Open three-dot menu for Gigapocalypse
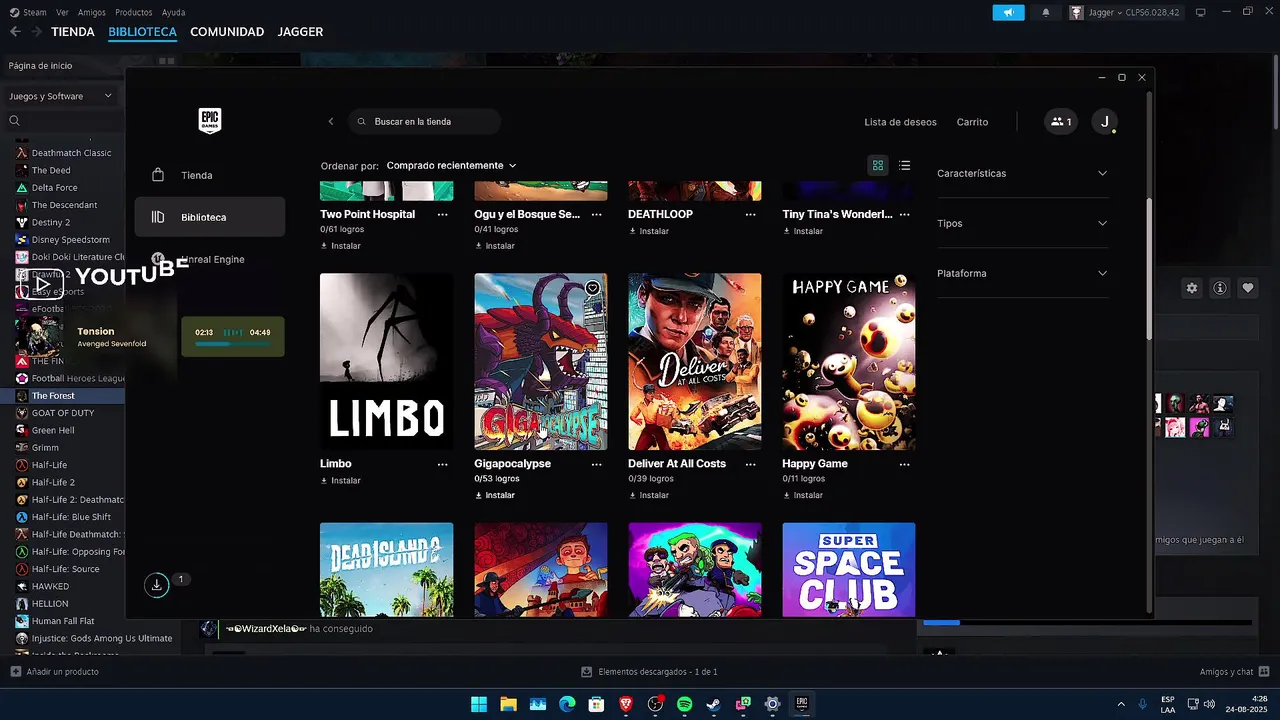1280x720 pixels. [x=597, y=464]
